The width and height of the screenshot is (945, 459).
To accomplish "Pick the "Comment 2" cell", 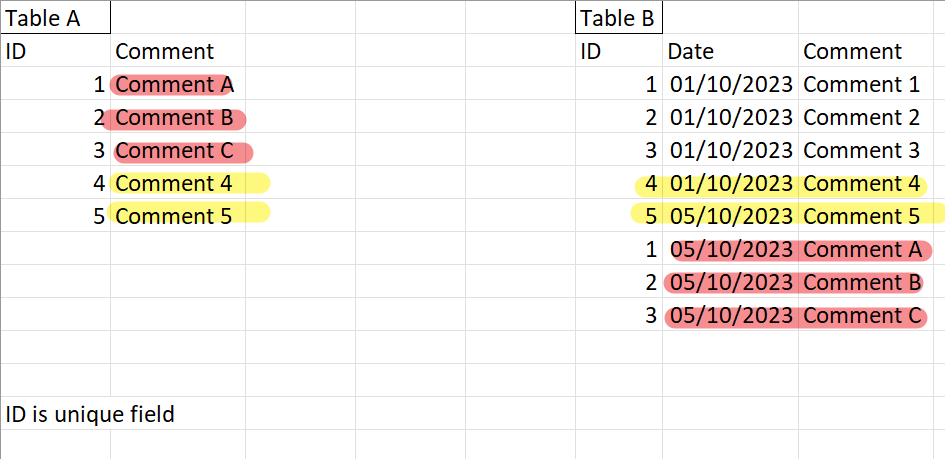I will tap(865, 117).
